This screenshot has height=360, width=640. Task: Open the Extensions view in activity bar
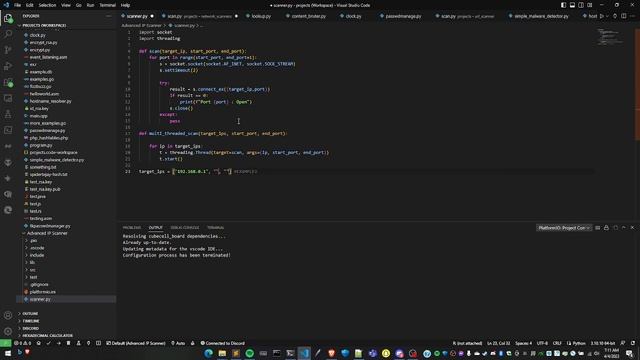tap(8, 82)
